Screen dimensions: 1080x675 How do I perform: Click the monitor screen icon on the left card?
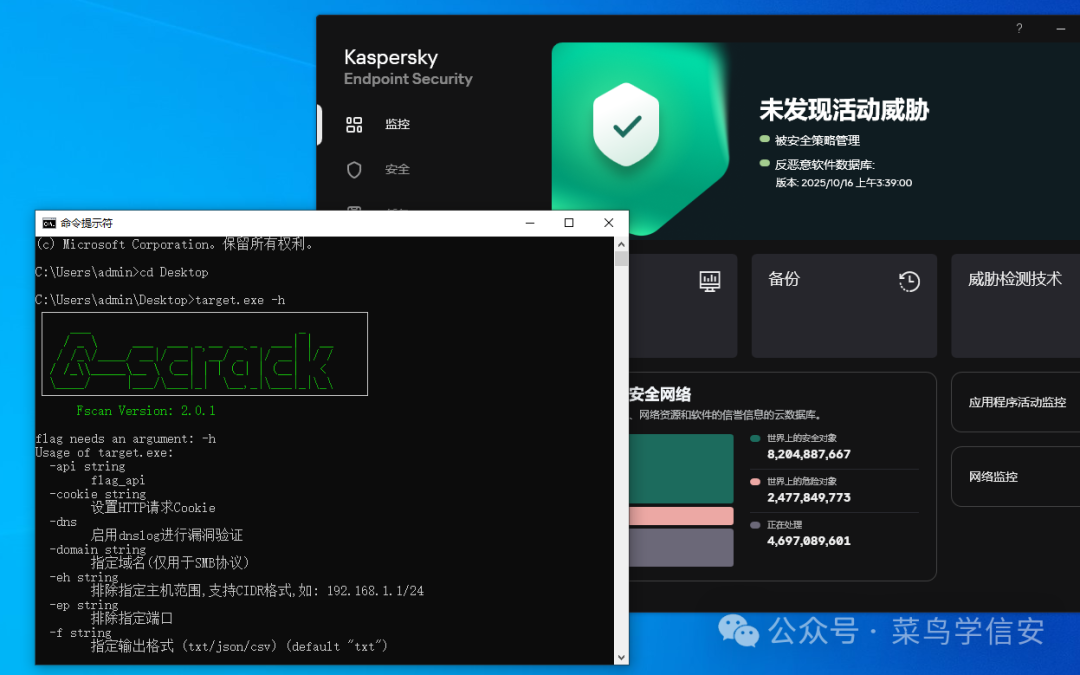710,282
